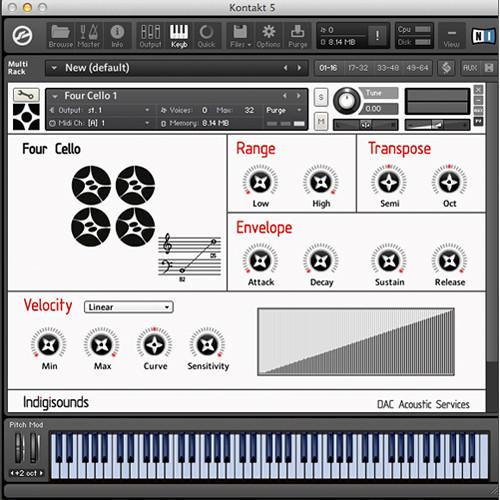Image resolution: width=500 pixels, height=500 pixels.
Task: Open instrument edit mode wrench icon
Action: click(26, 95)
